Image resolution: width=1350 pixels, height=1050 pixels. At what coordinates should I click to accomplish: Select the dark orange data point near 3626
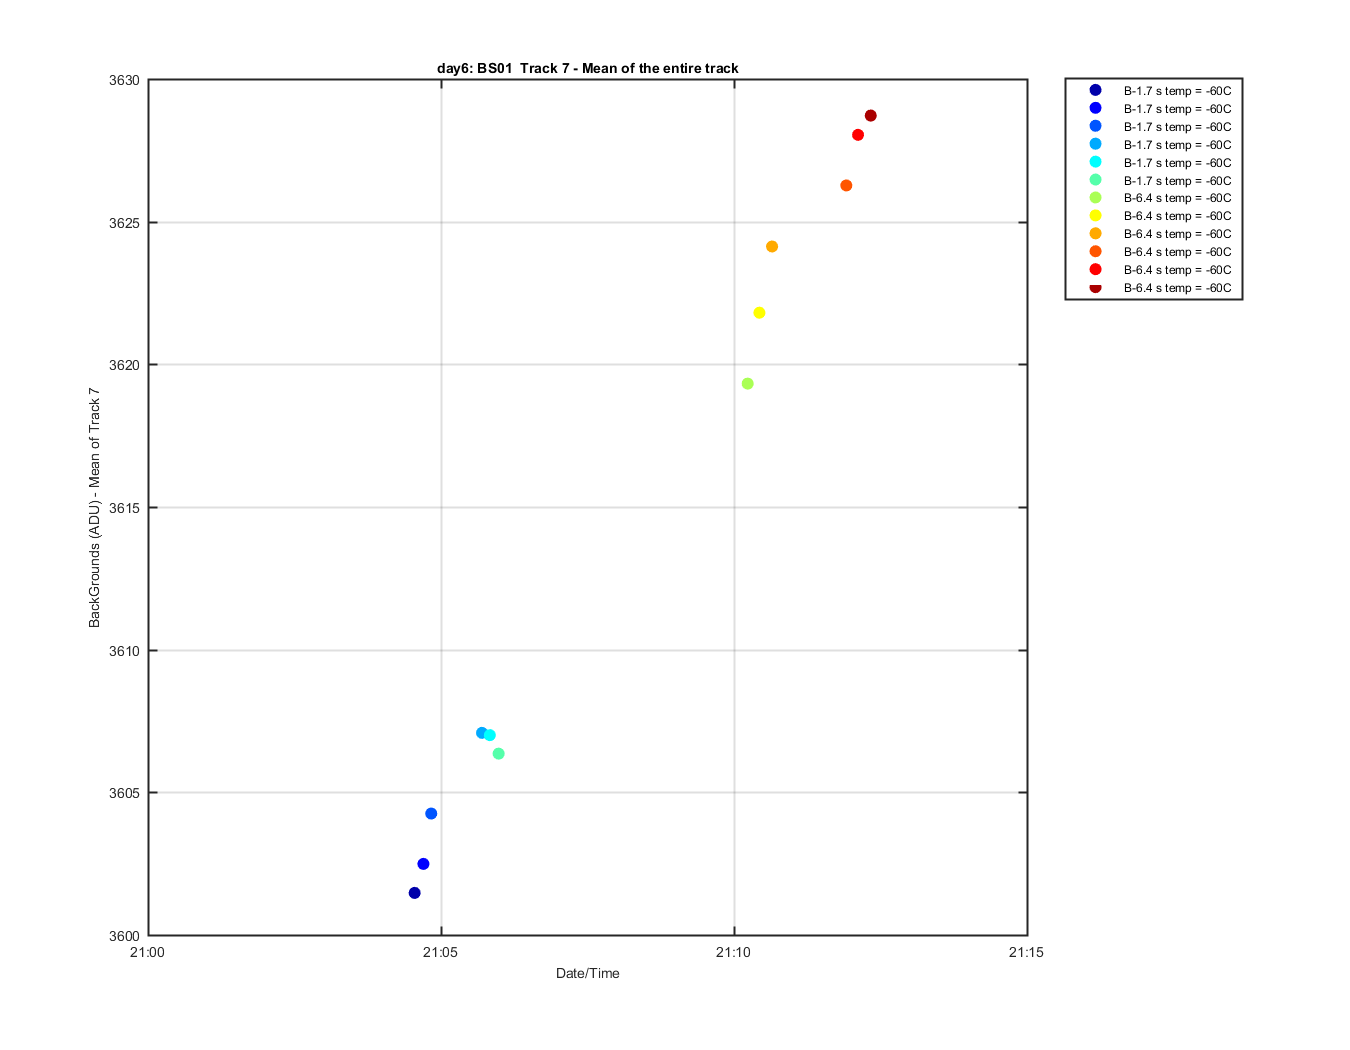pos(846,186)
